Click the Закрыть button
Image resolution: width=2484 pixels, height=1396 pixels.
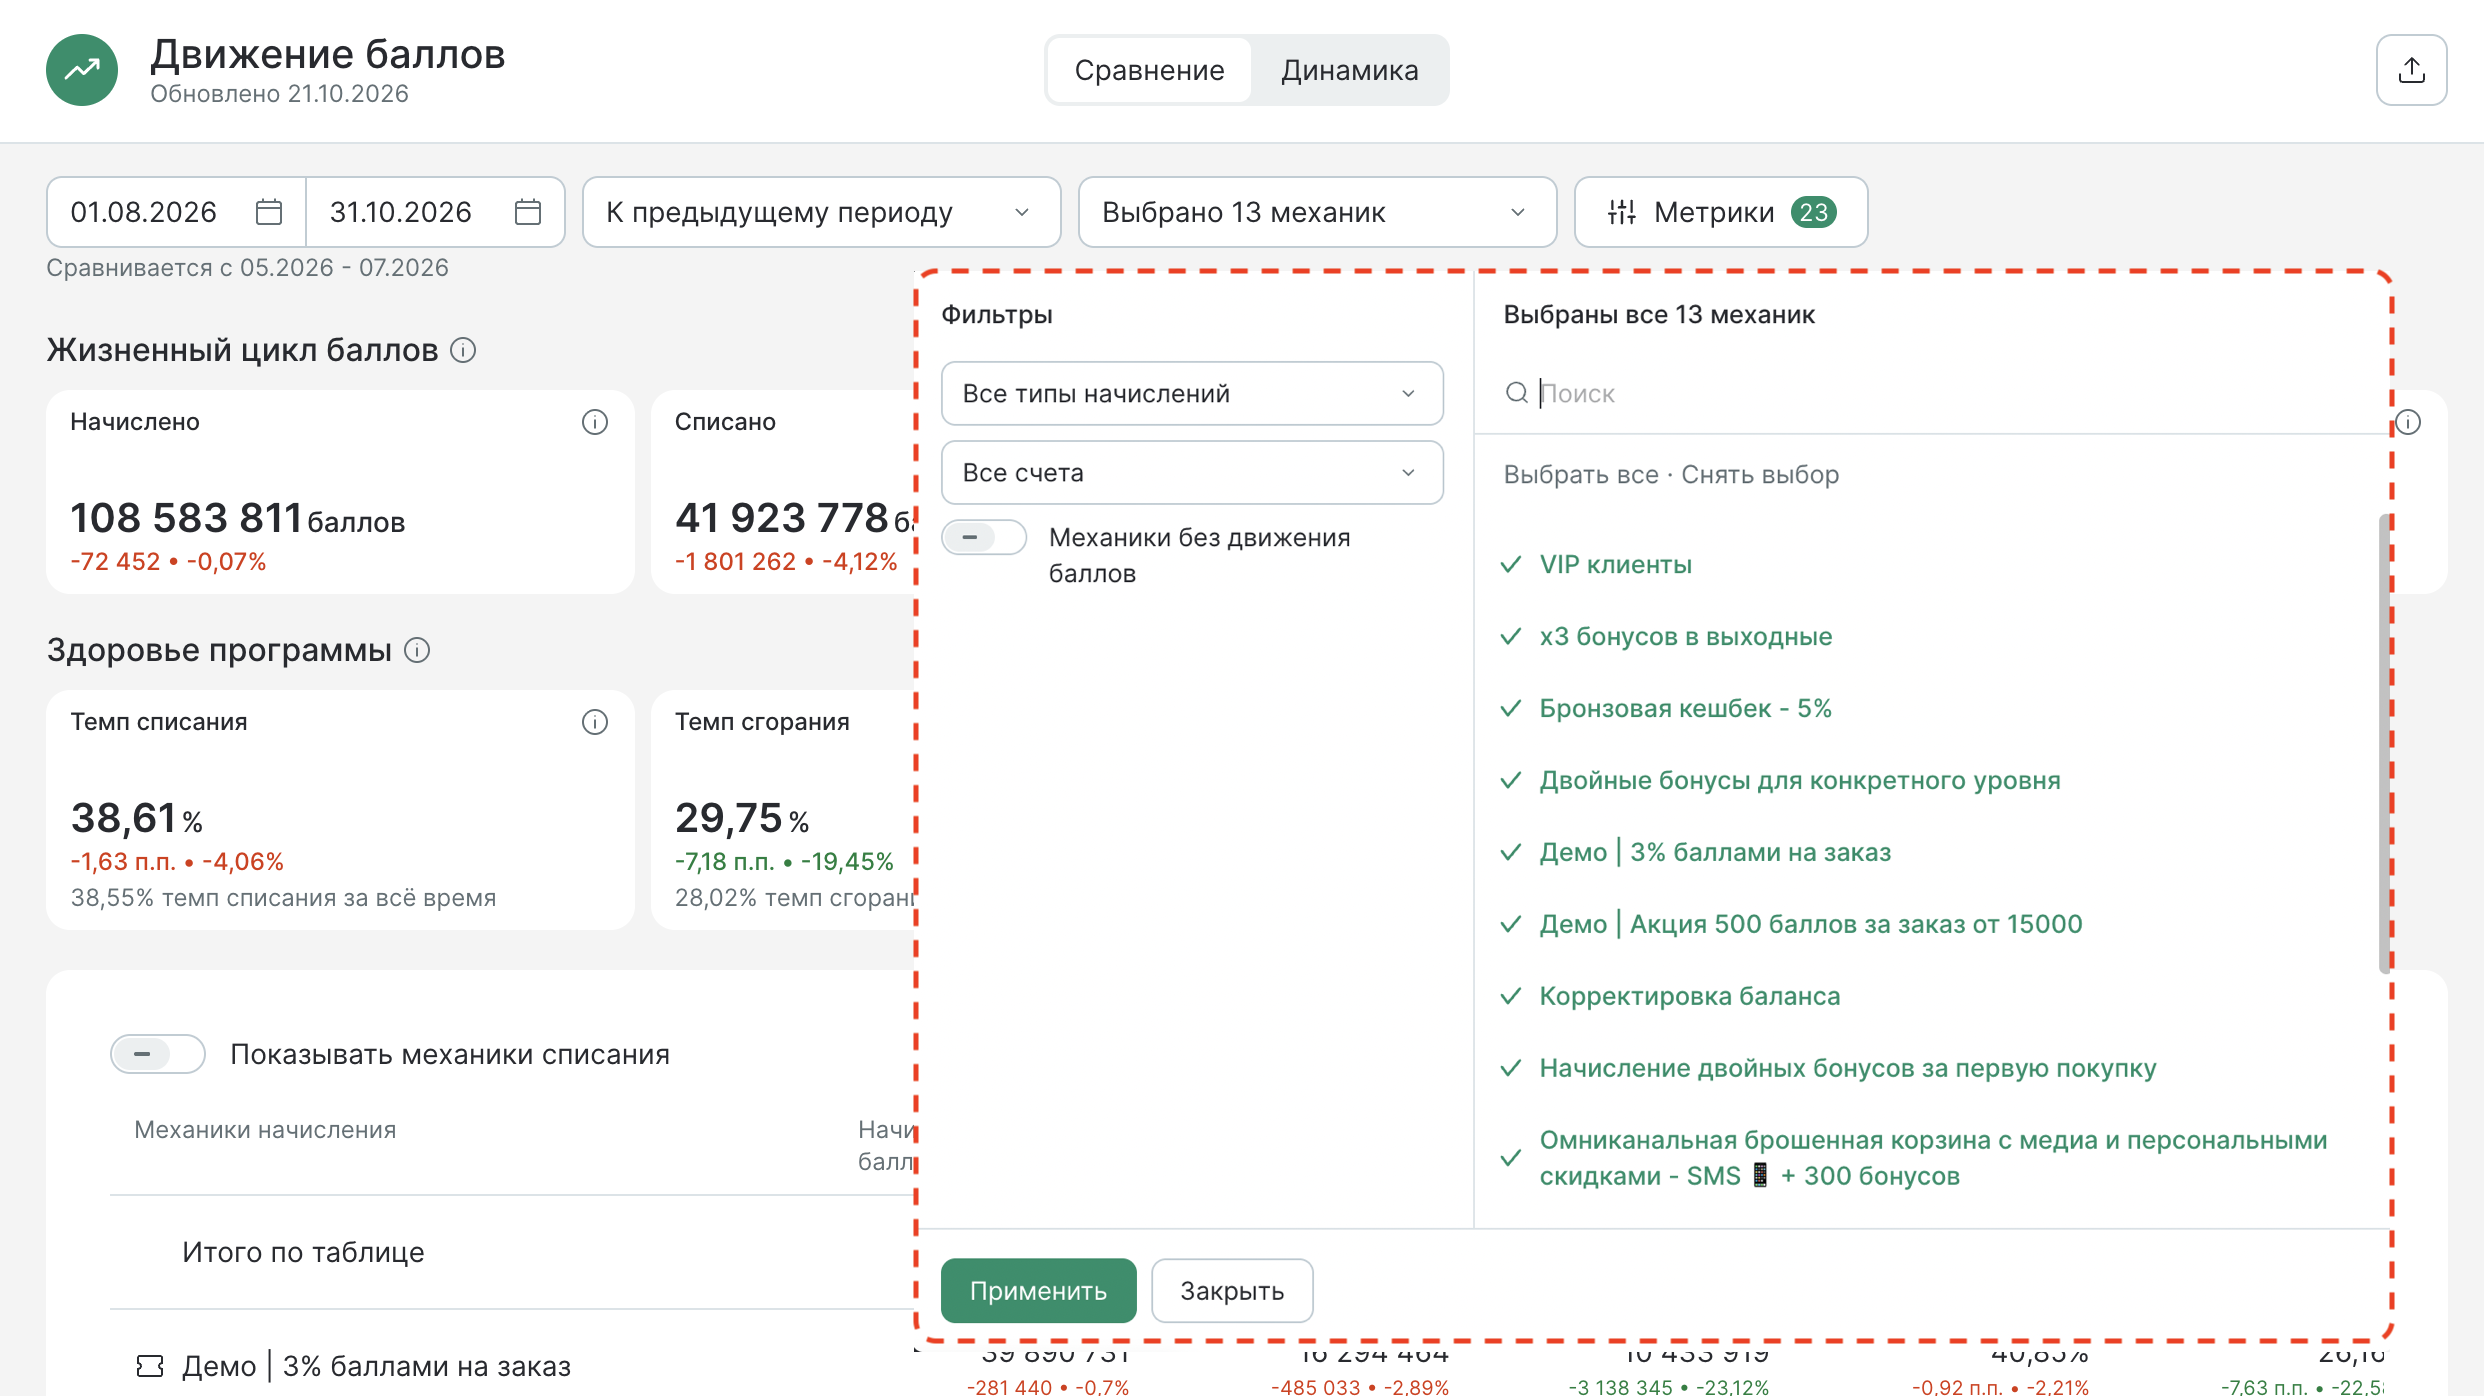coord(1232,1290)
